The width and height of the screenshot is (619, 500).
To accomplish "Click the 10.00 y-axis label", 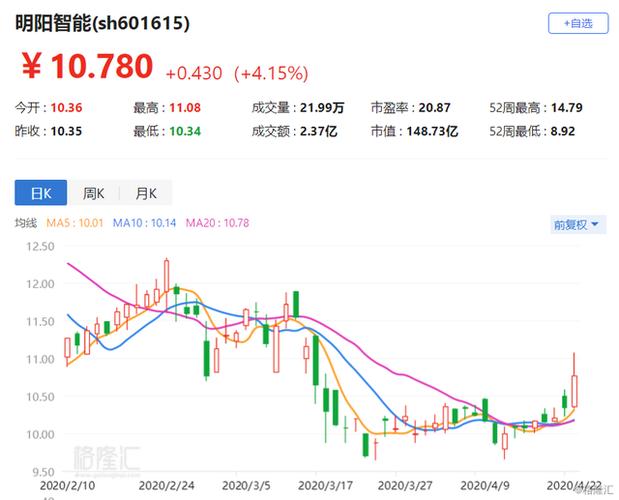I will click(40, 434).
